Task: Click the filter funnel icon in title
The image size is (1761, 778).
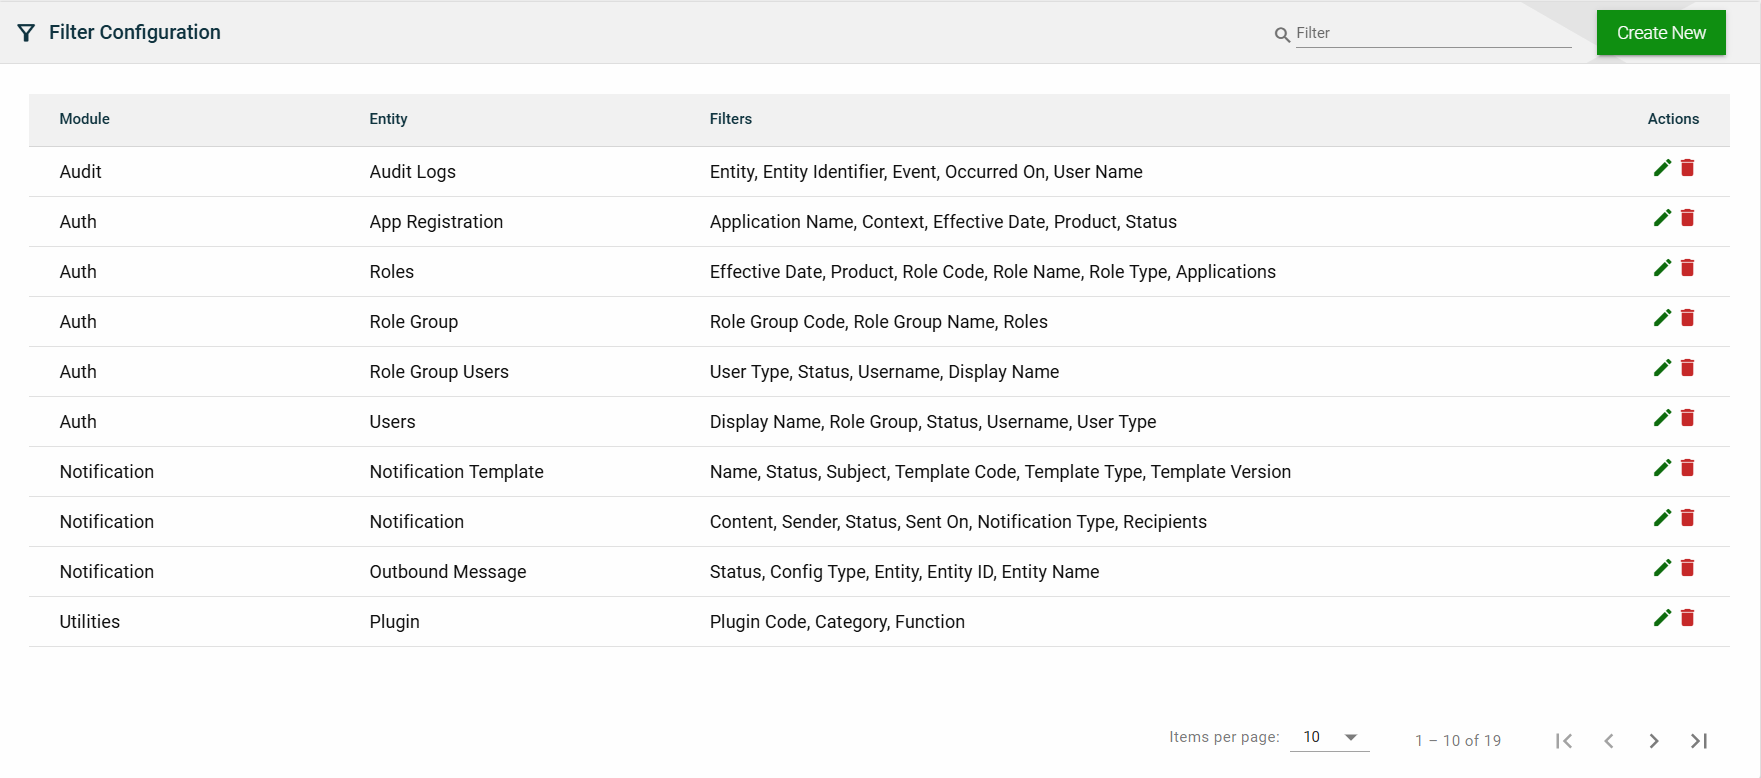Action: coord(27,33)
